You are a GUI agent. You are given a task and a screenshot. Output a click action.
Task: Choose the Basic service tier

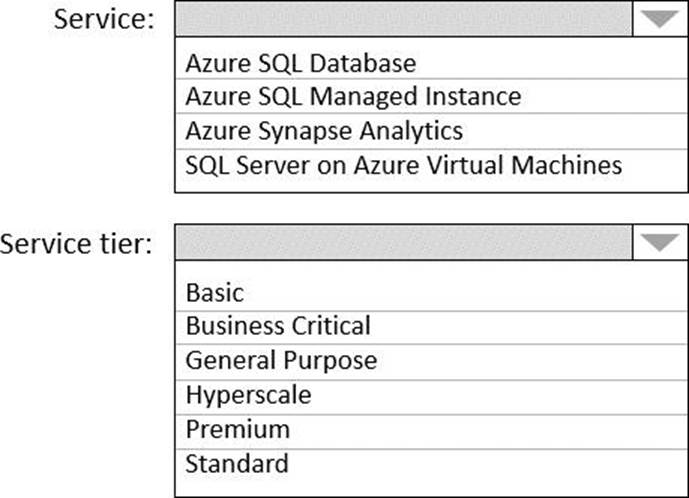coord(215,293)
